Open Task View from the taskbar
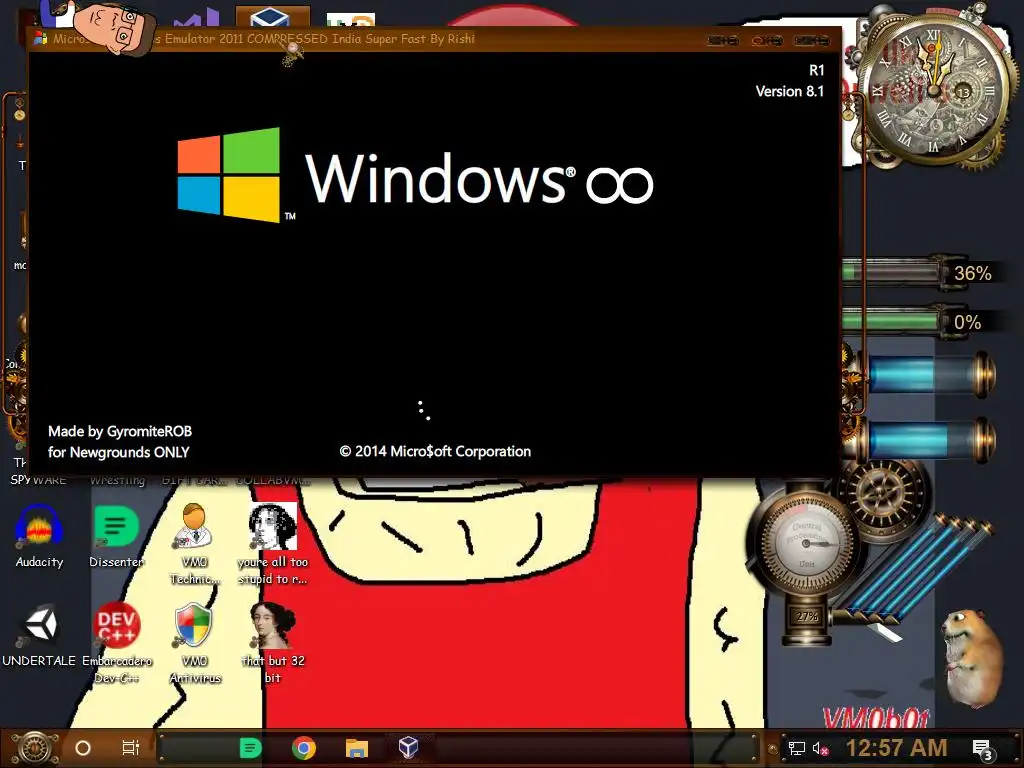The height and width of the screenshot is (768, 1024). (x=131, y=748)
